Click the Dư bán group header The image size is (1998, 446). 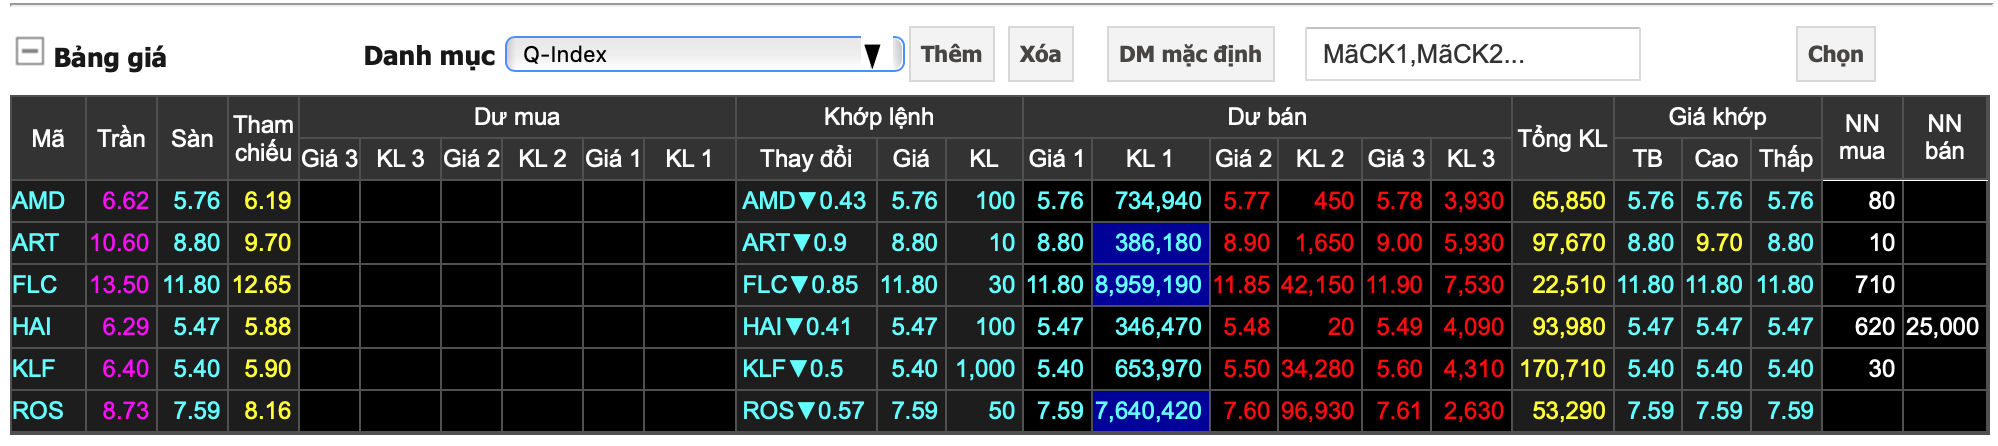pos(1267,117)
